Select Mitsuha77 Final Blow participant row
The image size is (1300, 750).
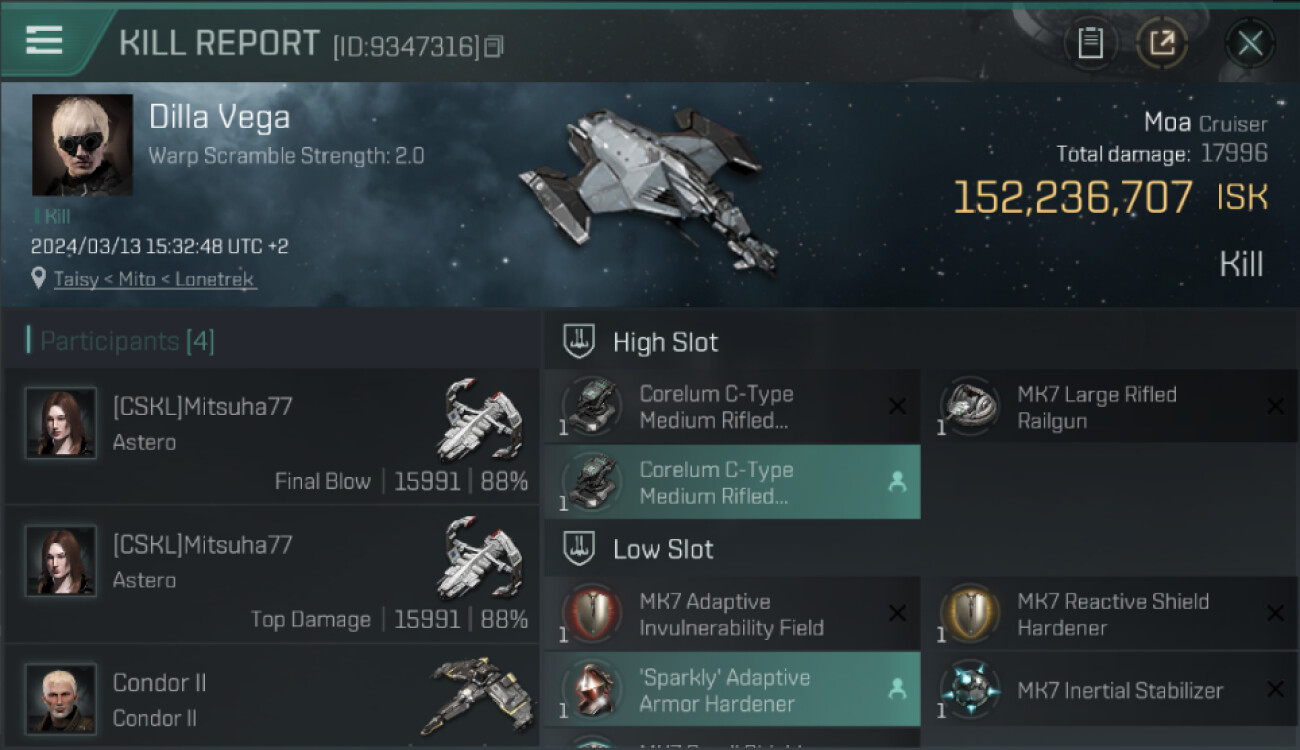coord(272,437)
